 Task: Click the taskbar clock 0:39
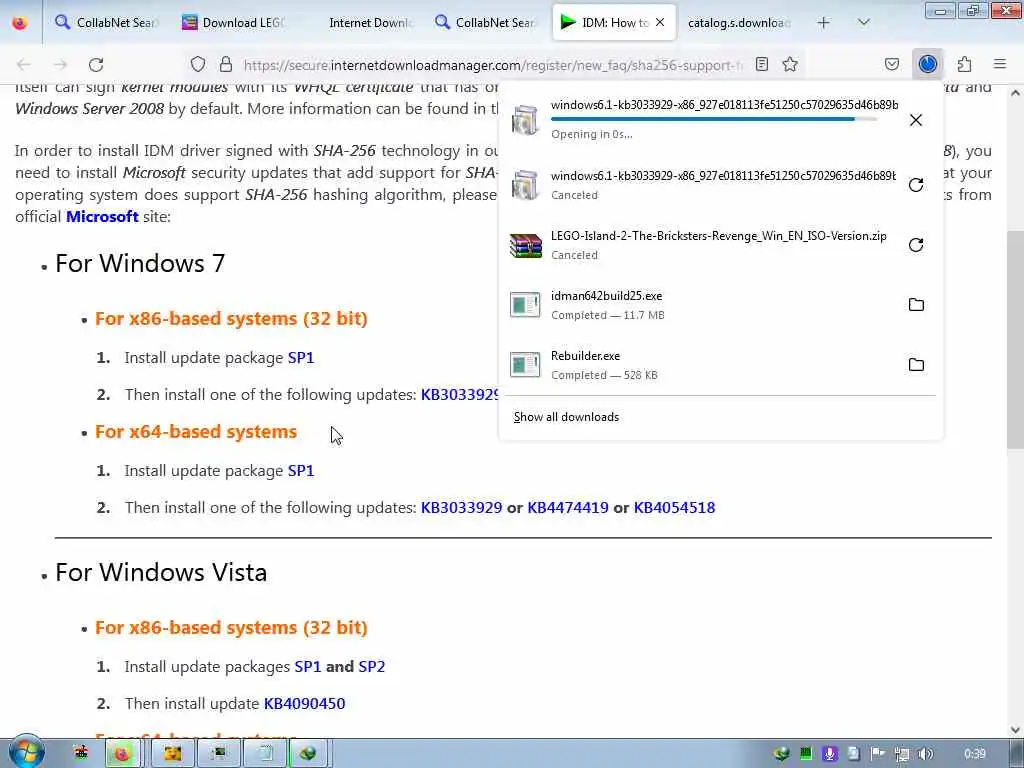pos(975,754)
